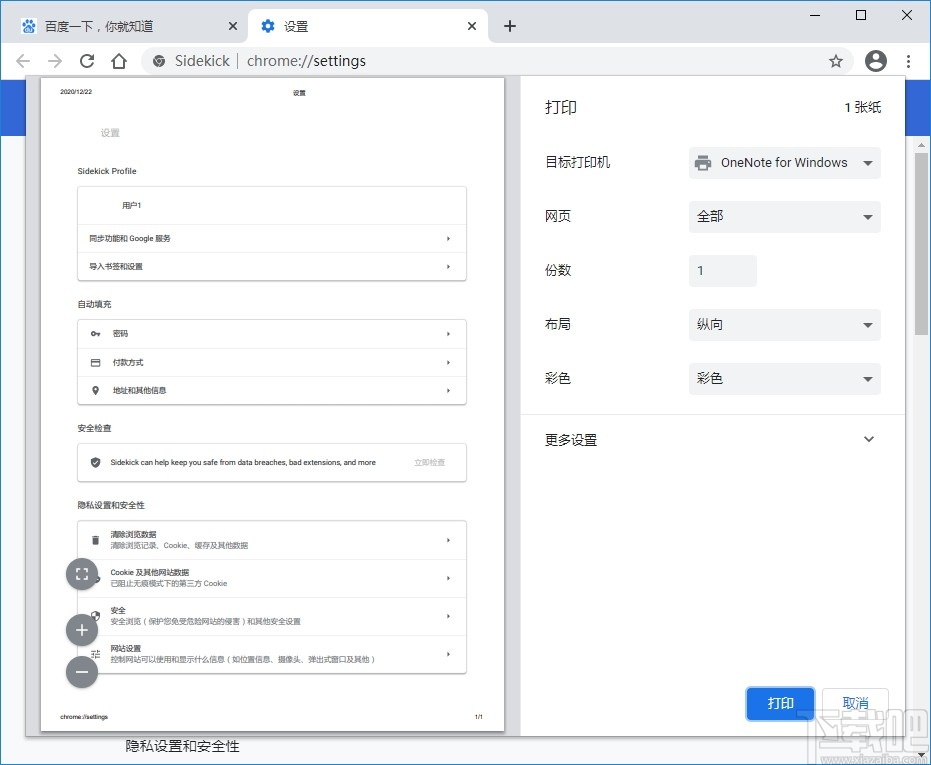931x765 pixels.
Task: Zoom into the print preview with plus button
Action: (82, 630)
